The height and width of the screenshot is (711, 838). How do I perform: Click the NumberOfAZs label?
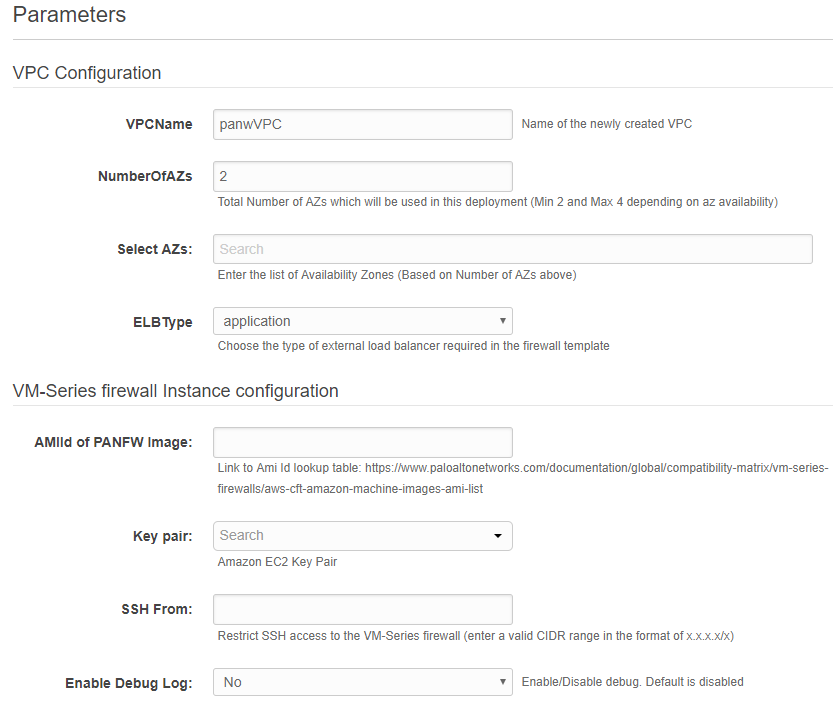[x=145, y=176]
